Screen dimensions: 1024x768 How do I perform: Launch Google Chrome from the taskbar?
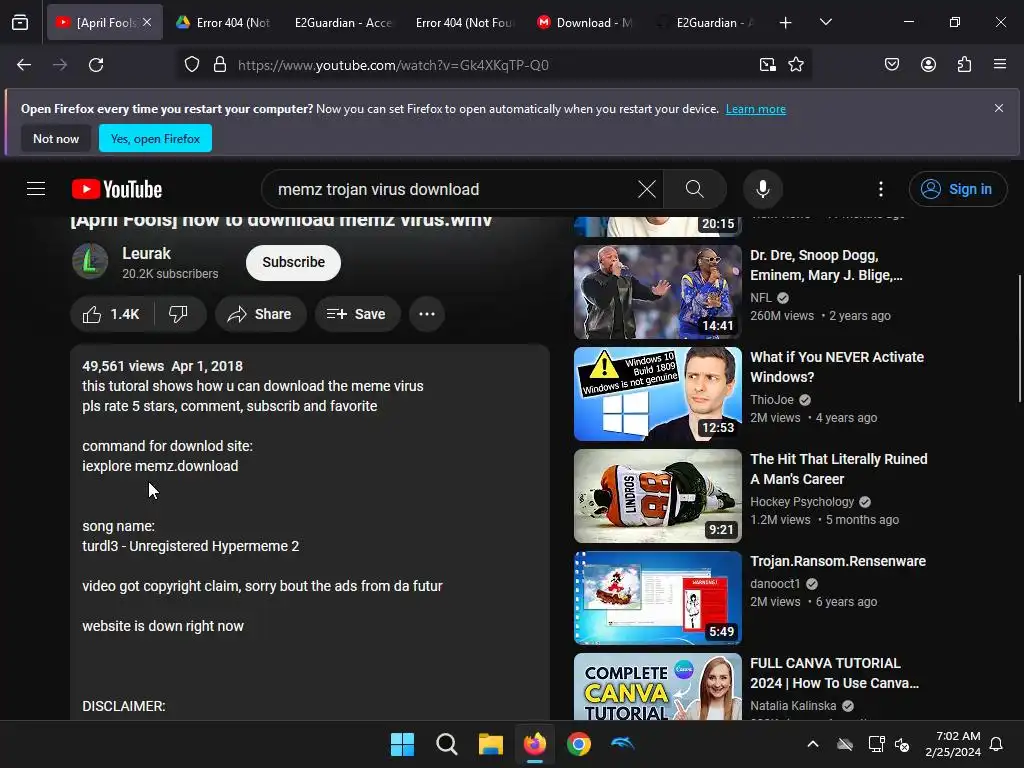579,744
